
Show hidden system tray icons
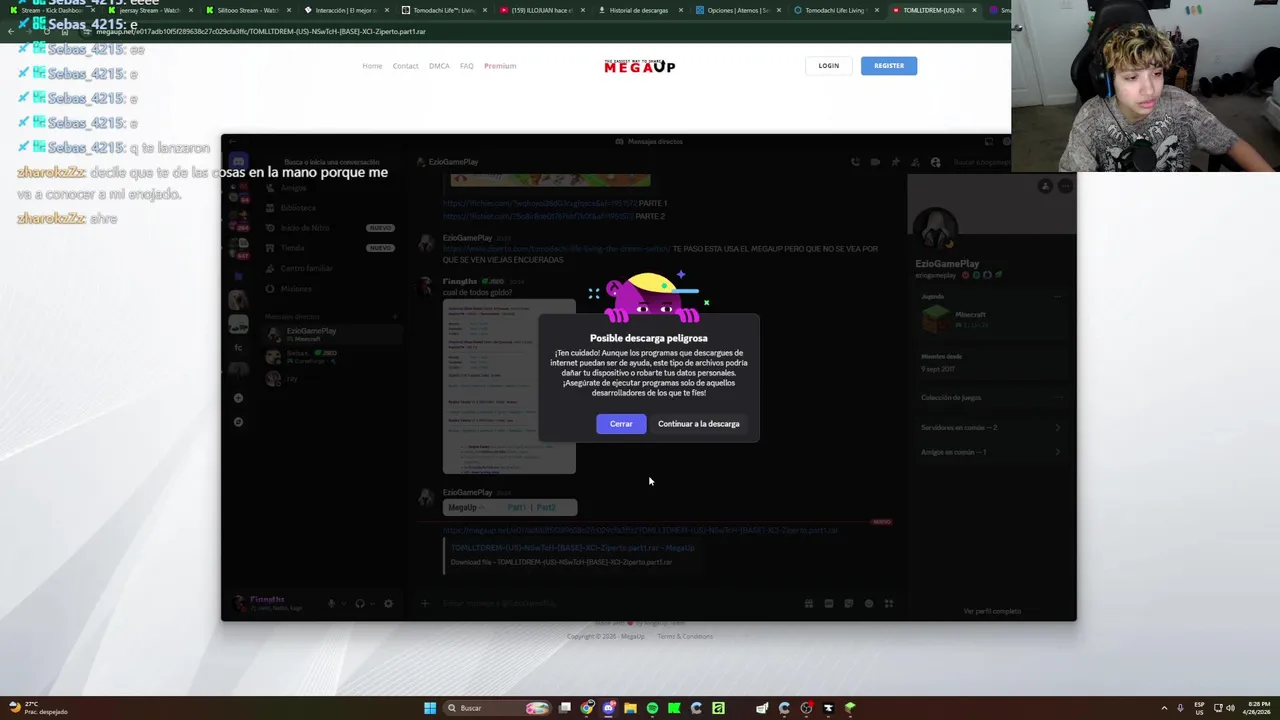click(1164, 708)
